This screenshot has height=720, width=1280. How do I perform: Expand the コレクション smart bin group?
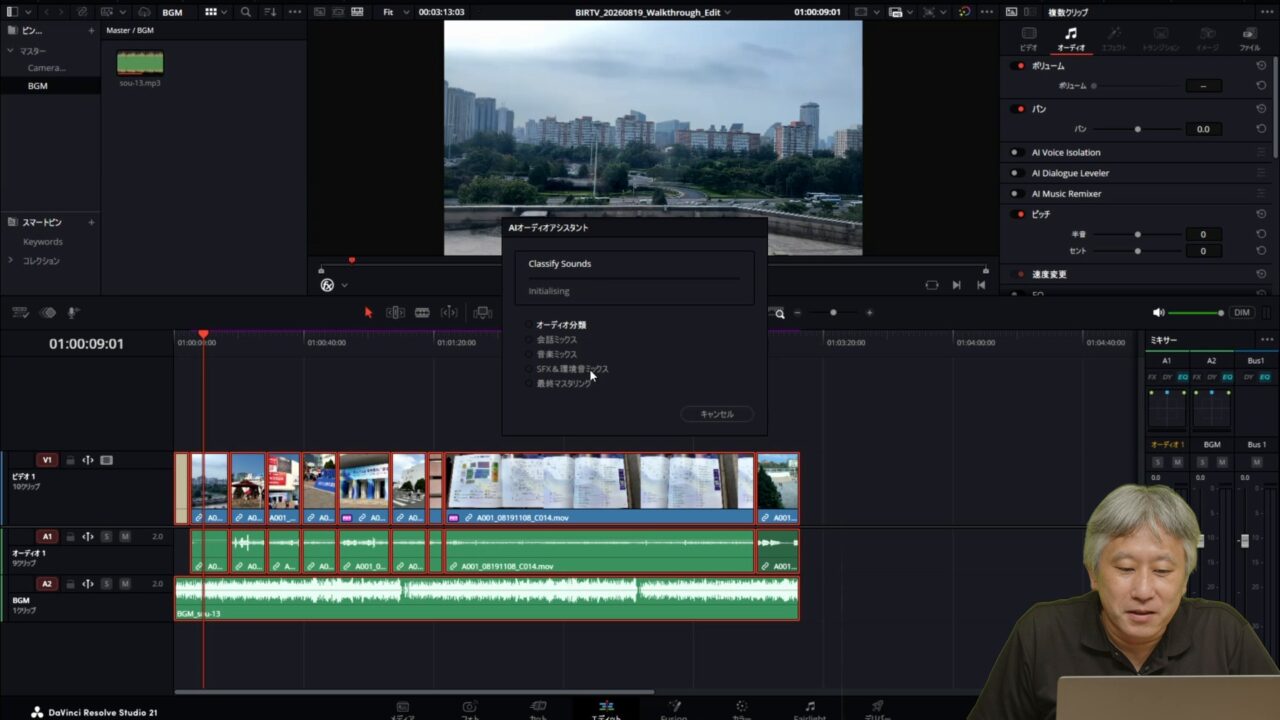coord(11,261)
